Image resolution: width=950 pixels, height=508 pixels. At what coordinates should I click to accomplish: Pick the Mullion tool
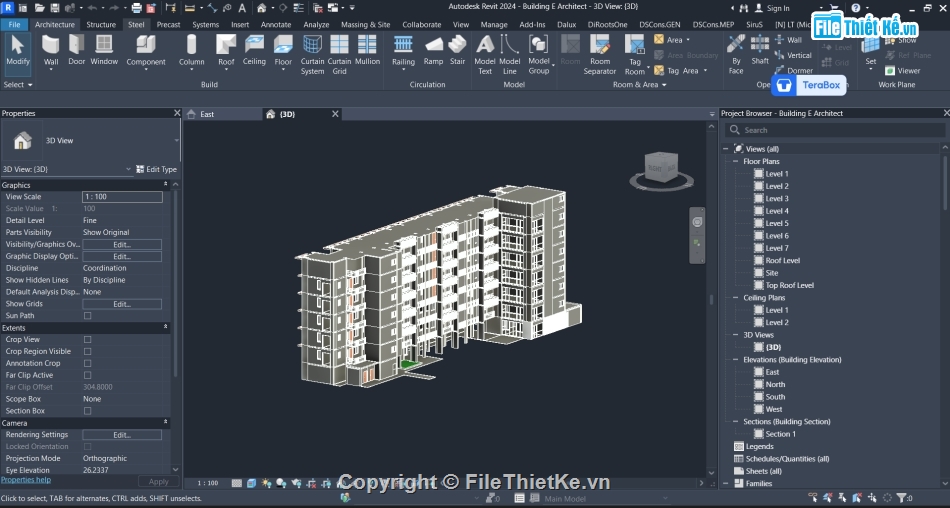click(367, 51)
